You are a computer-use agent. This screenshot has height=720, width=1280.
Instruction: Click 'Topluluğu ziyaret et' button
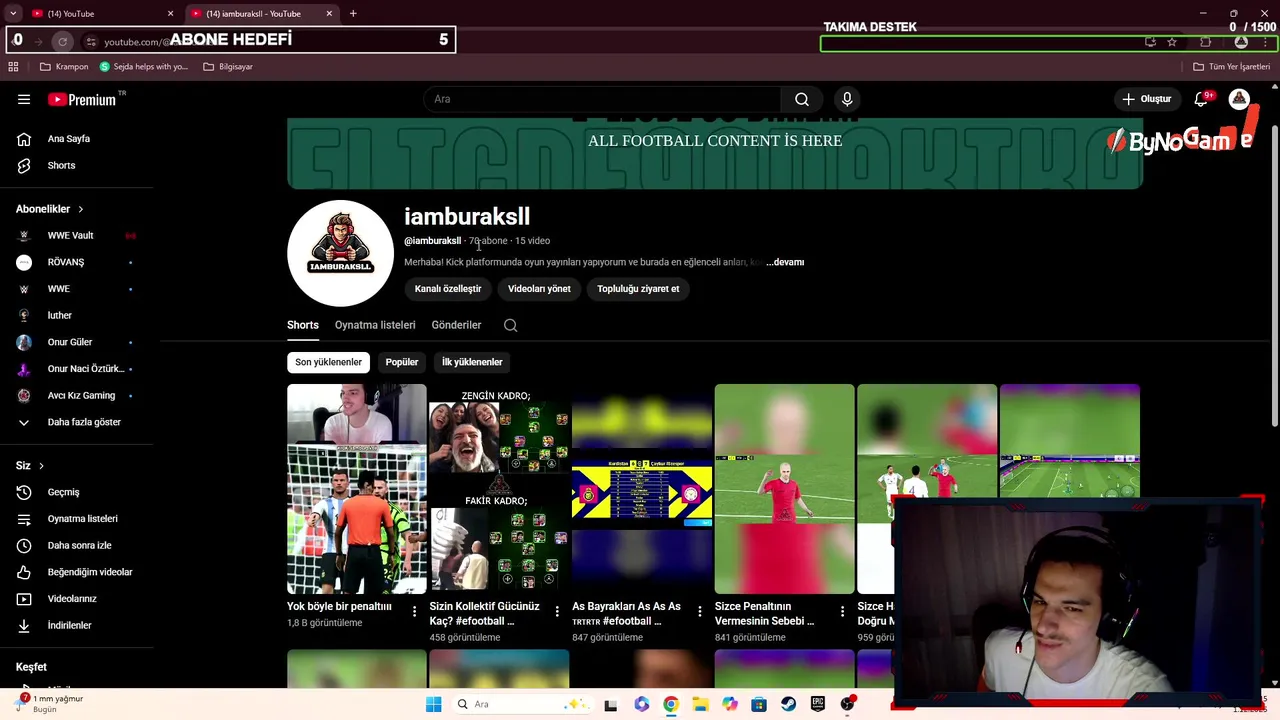point(638,289)
